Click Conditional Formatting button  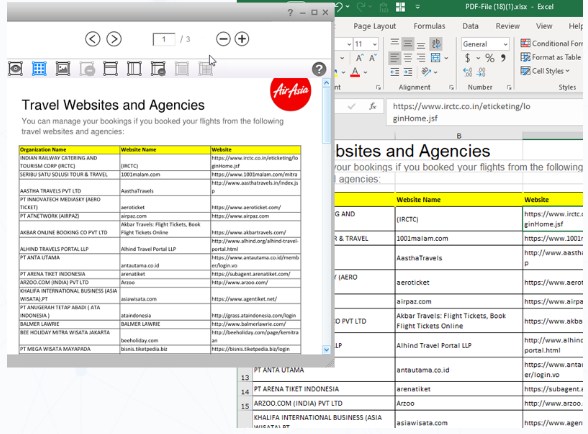(x=551, y=44)
